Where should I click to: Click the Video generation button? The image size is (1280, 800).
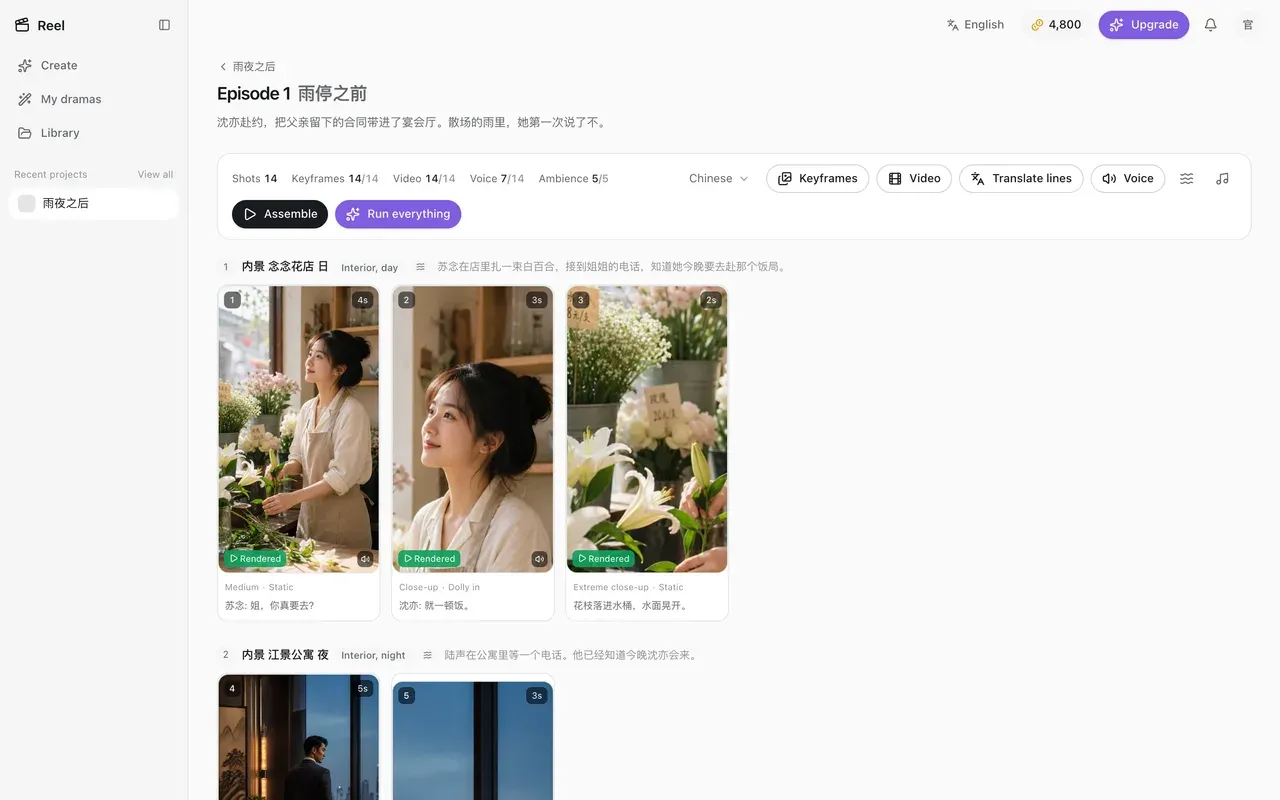point(914,178)
